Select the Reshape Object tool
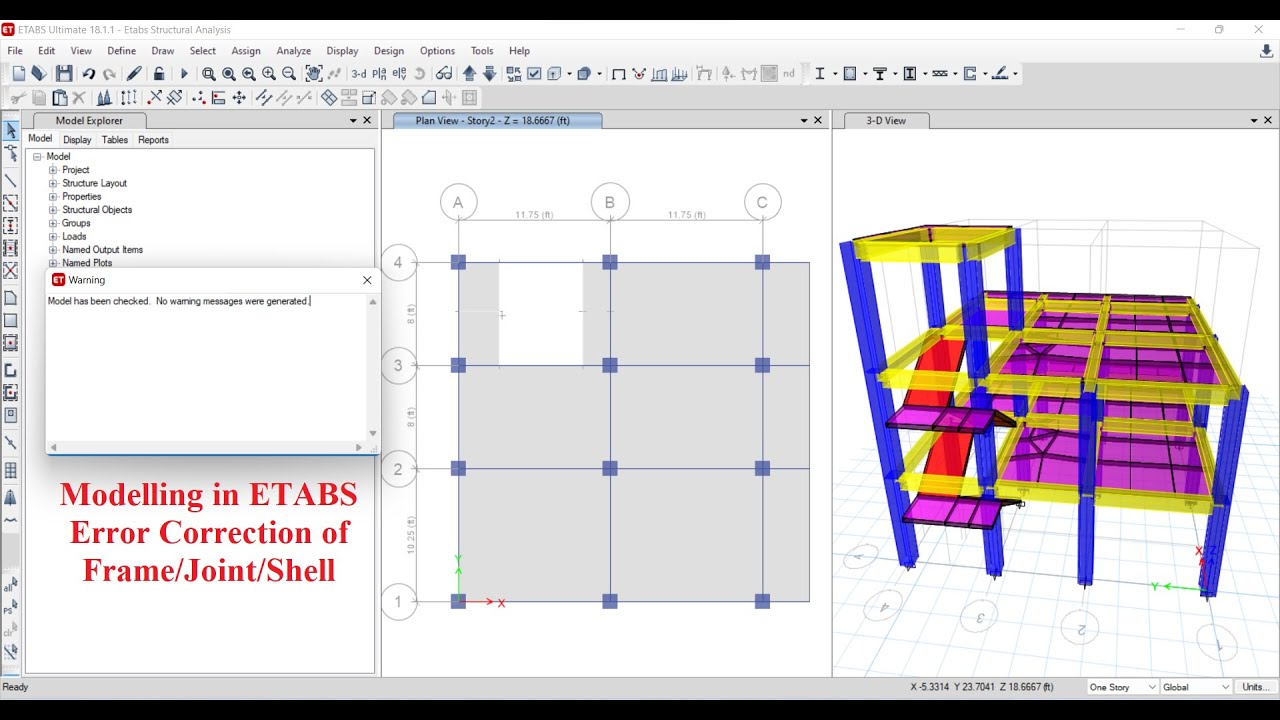Viewport: 1280px width, 720px height. click(11, 154)
